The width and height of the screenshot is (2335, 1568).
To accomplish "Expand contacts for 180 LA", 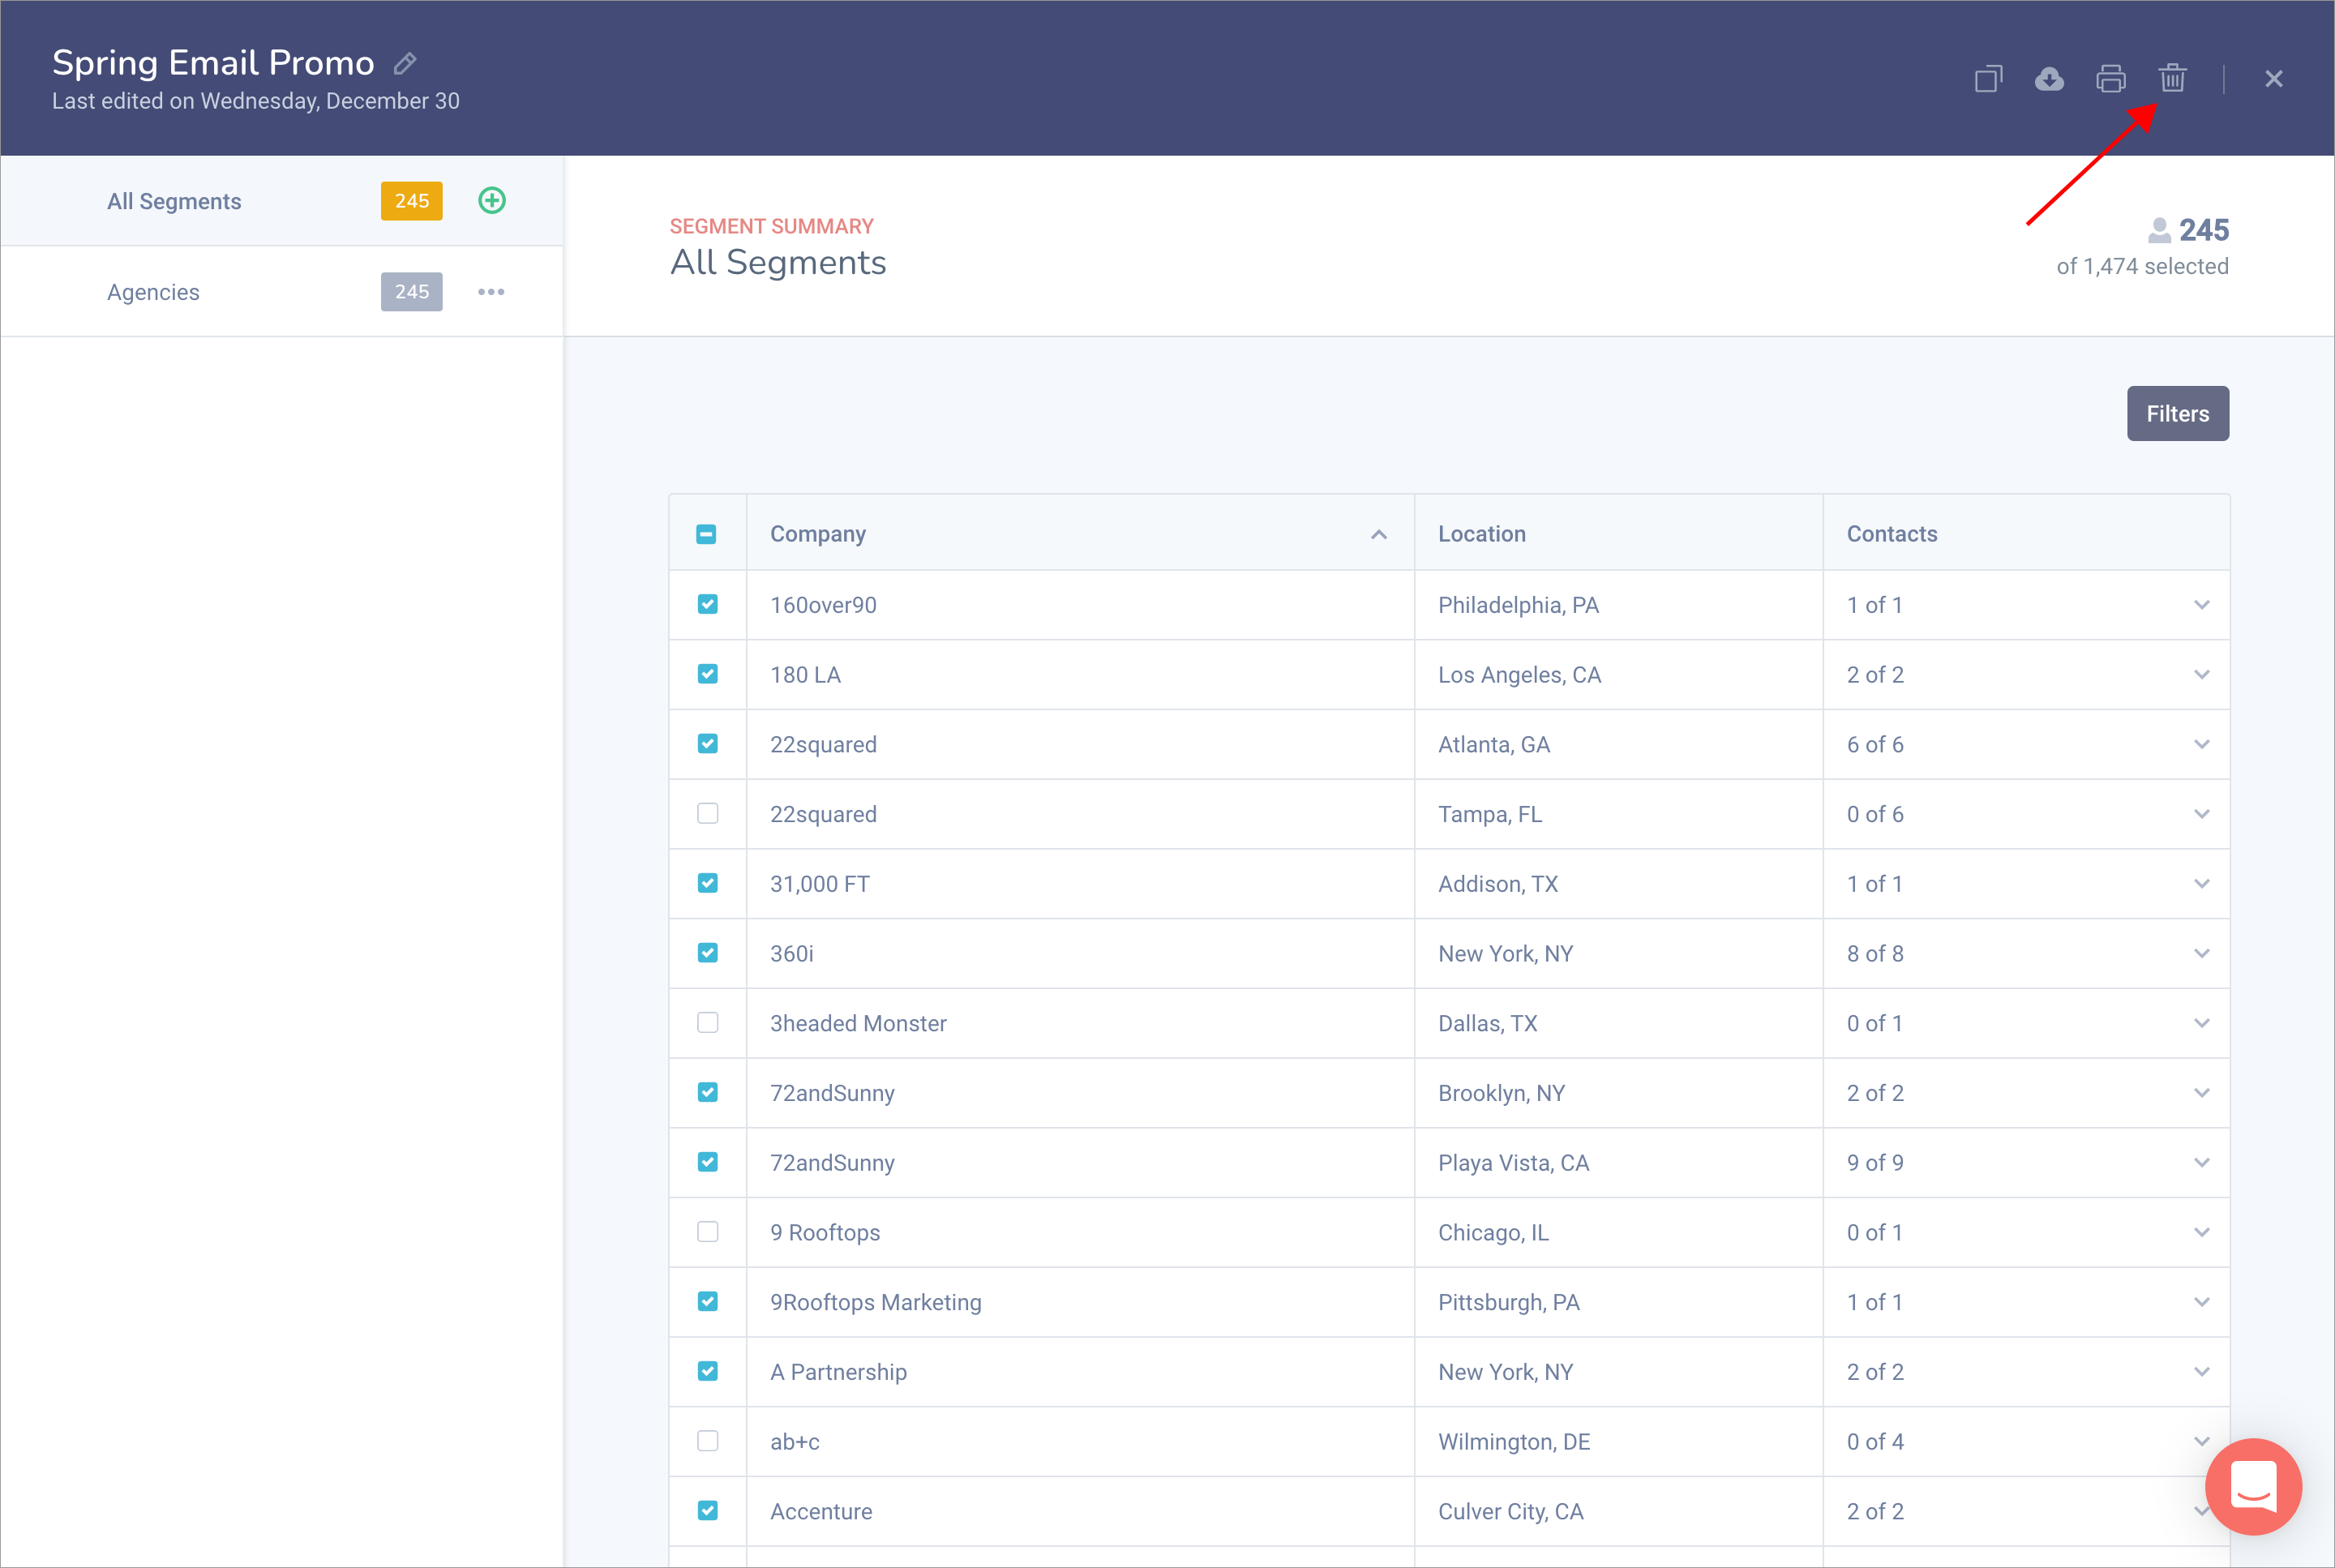I will click(2202, 675).
